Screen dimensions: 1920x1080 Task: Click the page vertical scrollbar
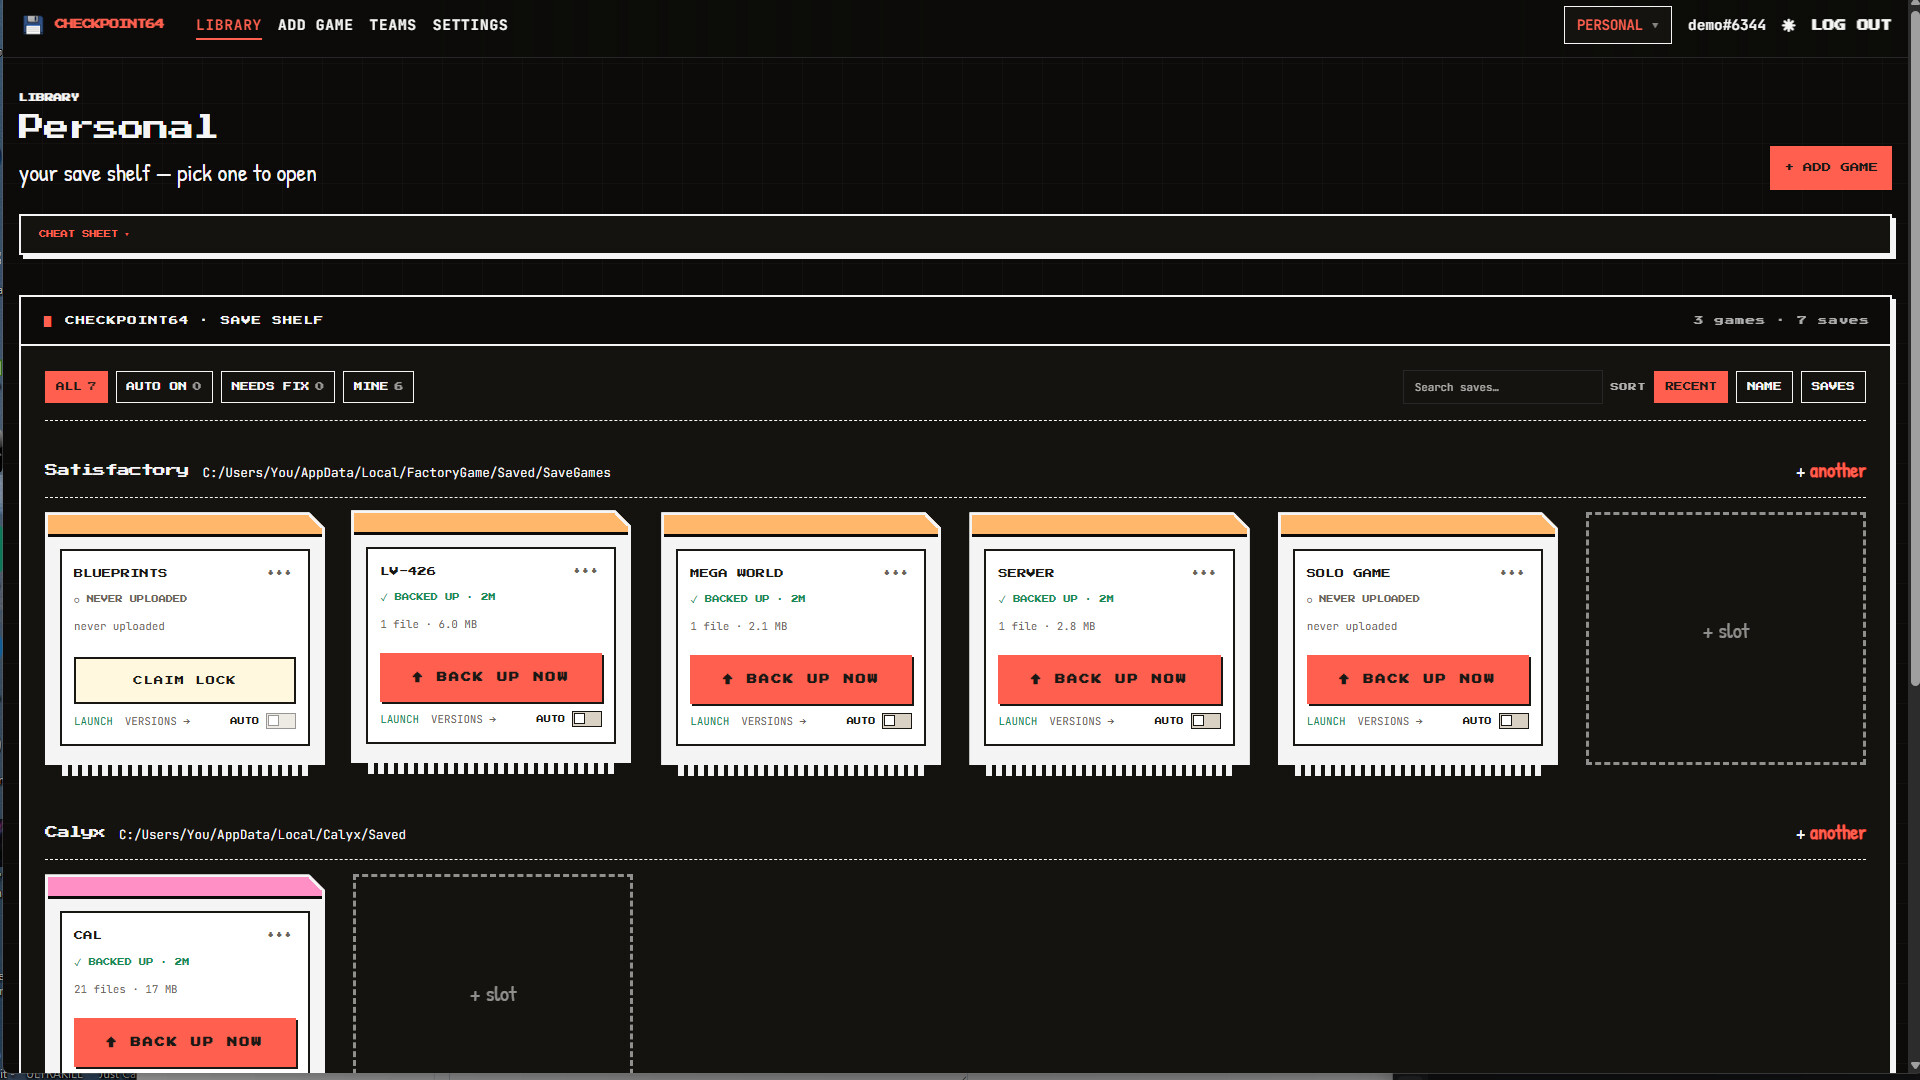1914,350
